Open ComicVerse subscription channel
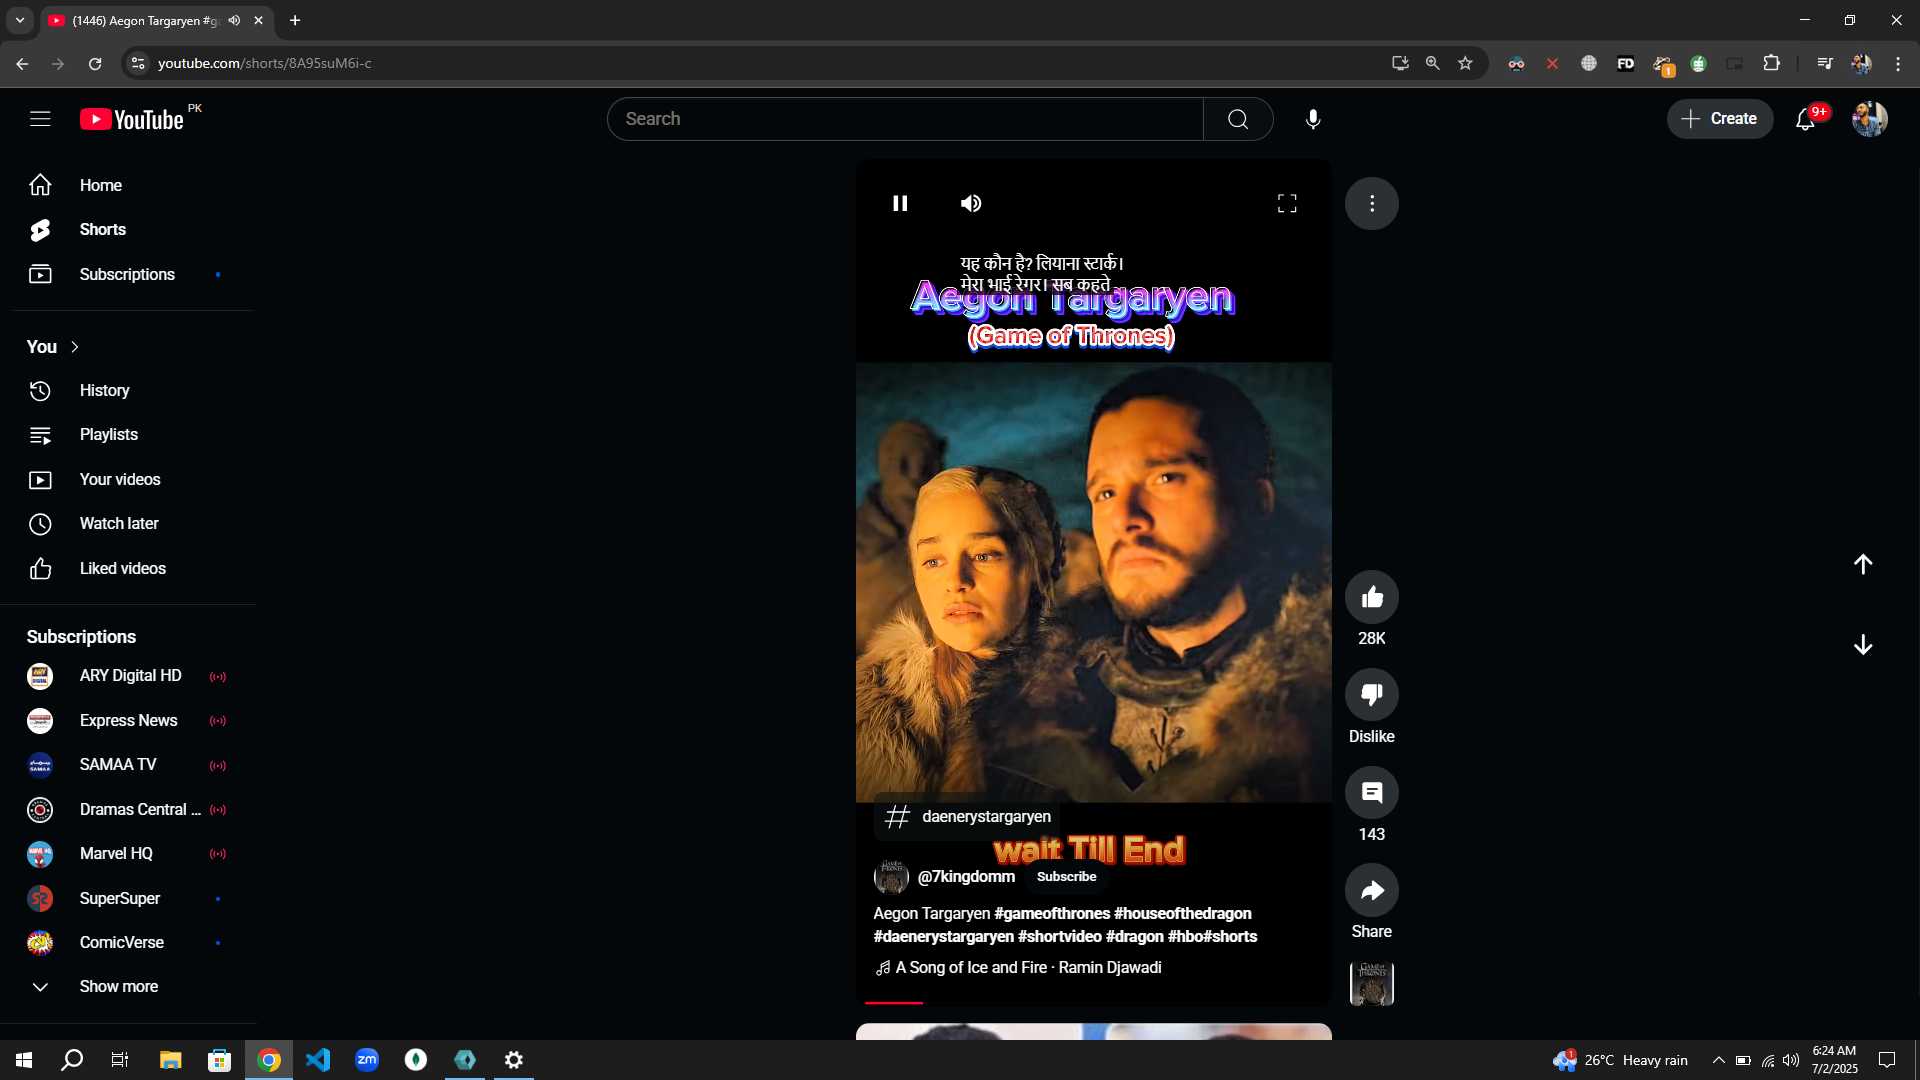1920x1080 pixels. tap(126, 943)
